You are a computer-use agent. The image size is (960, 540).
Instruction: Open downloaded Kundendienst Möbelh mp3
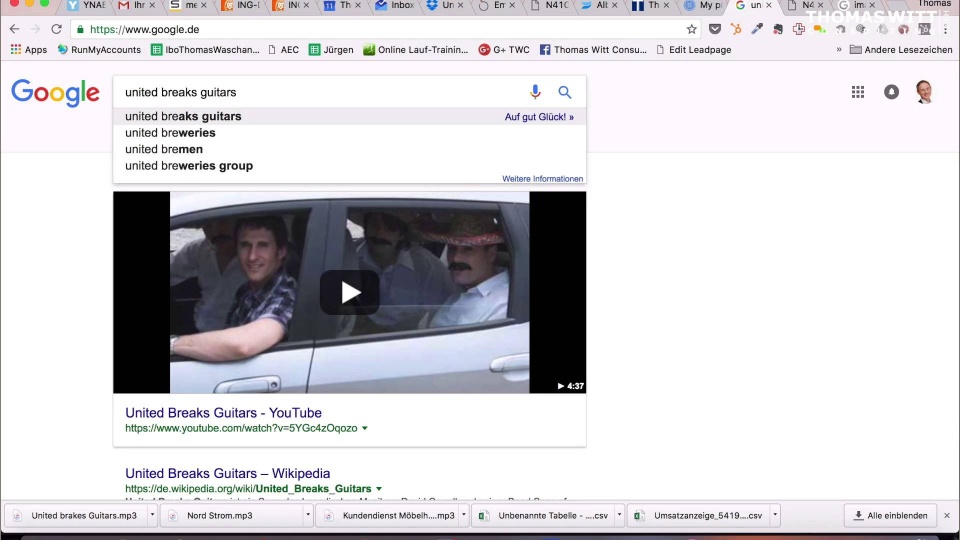(388, 516)
